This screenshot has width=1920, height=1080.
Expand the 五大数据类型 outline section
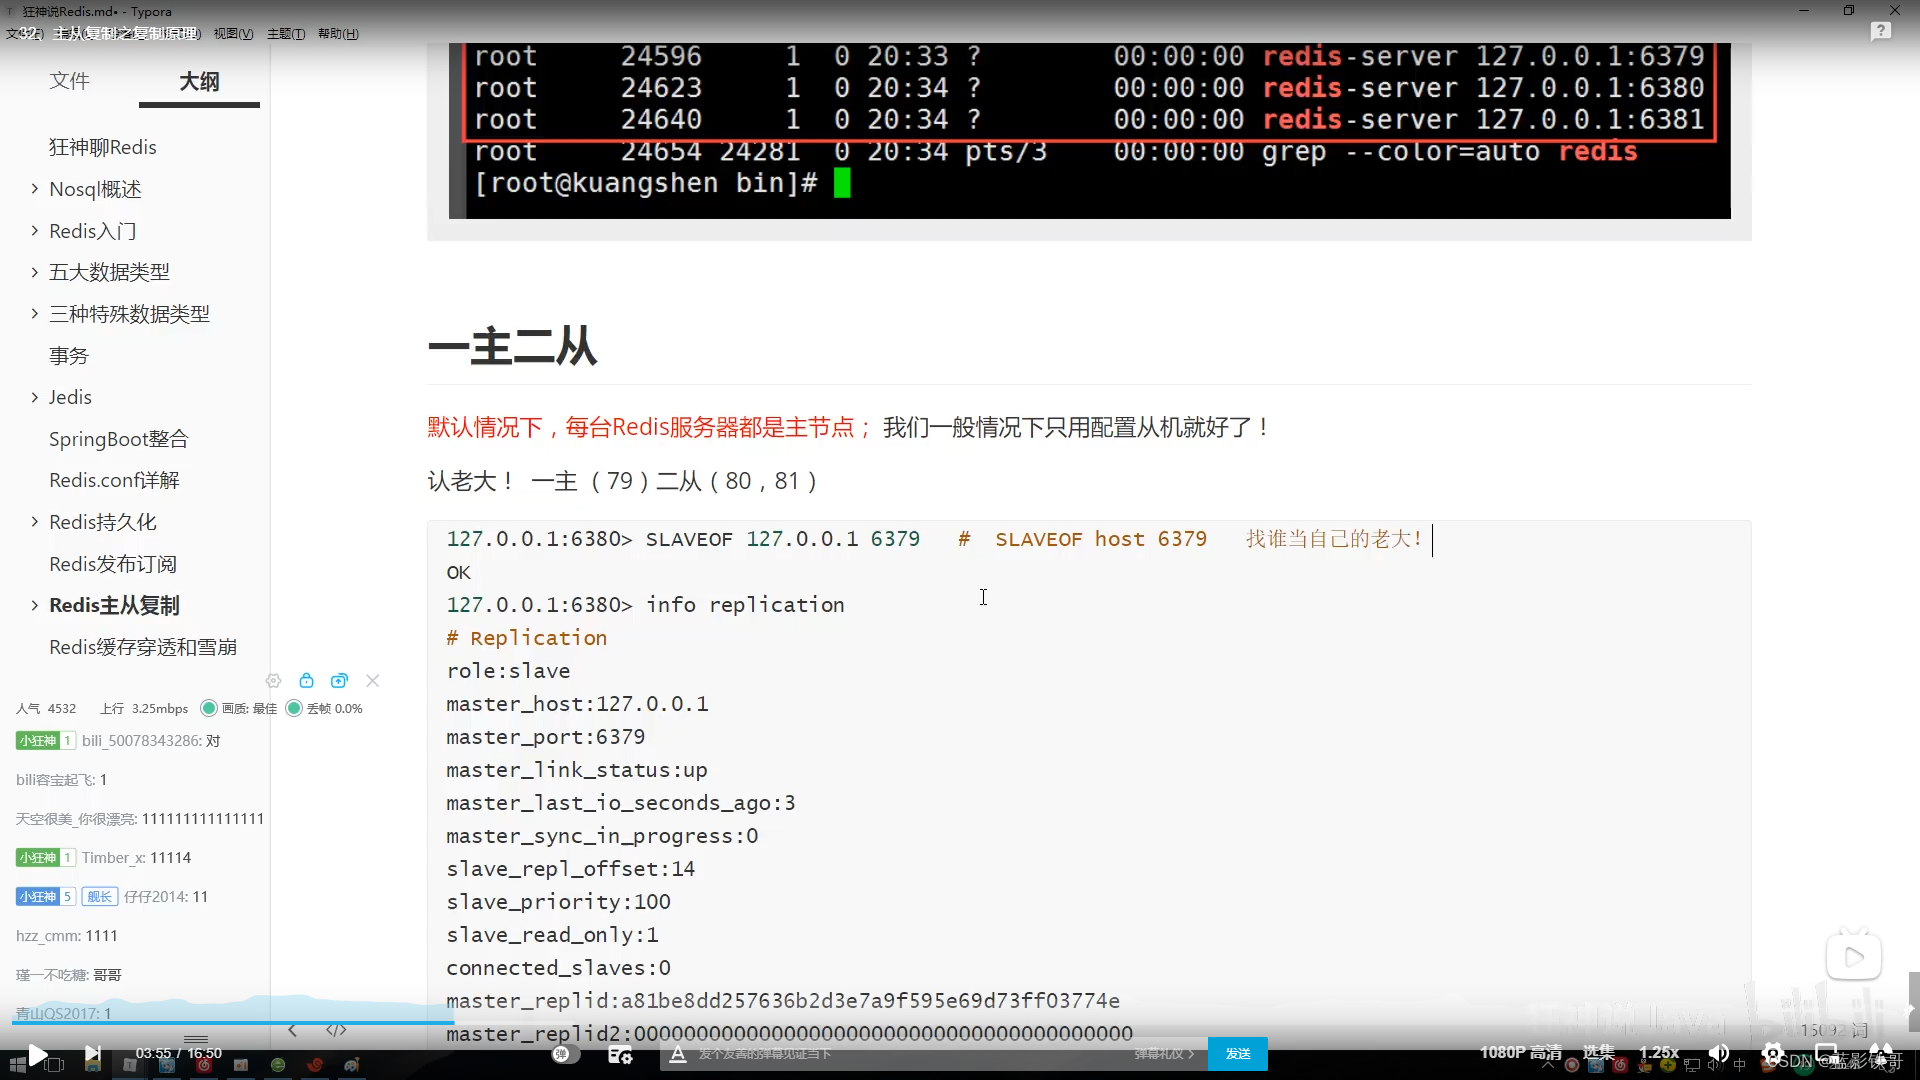coord(35,272)
